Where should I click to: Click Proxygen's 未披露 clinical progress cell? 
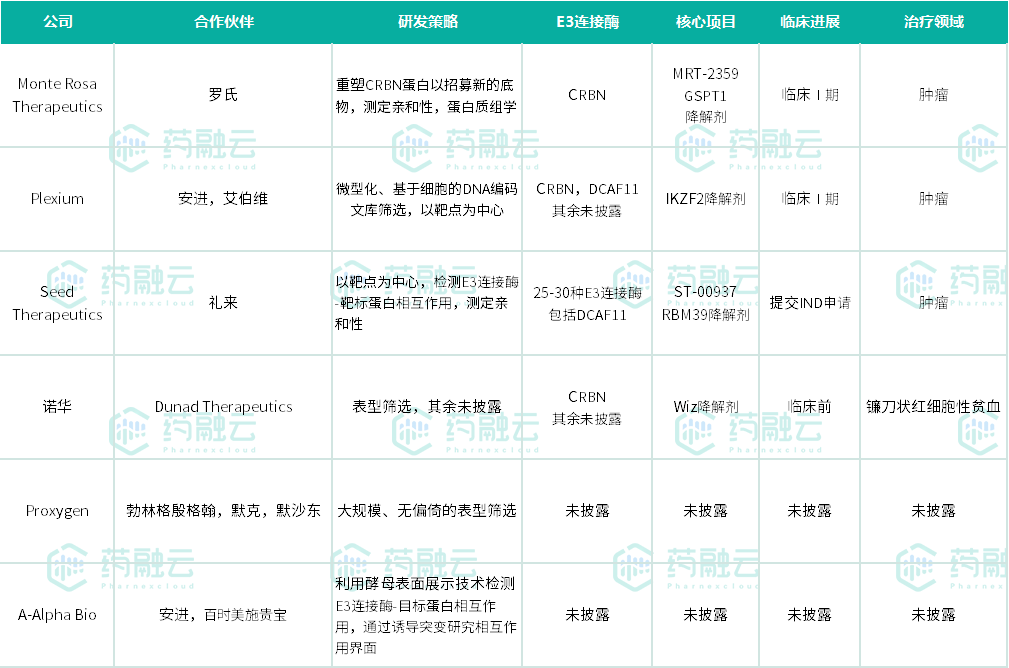tap(810, 511)
